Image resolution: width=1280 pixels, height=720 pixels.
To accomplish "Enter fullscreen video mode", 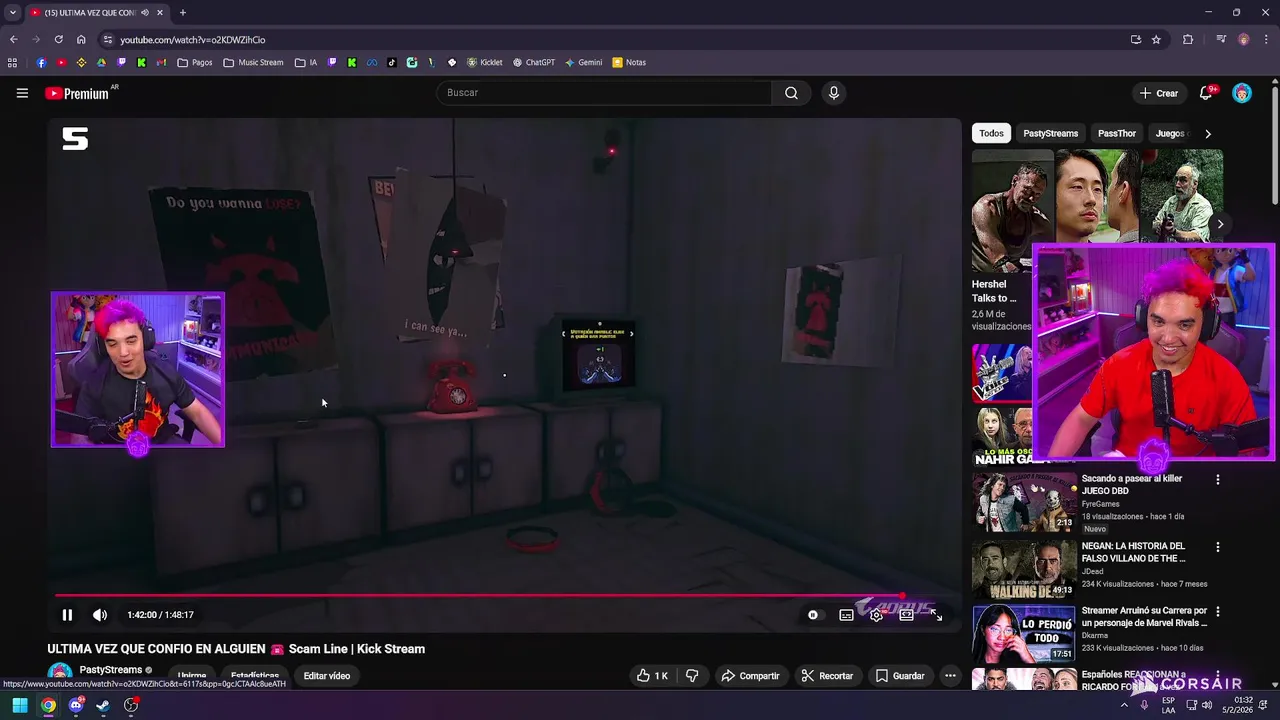I will pyautogui.click(x=936, y=615).
